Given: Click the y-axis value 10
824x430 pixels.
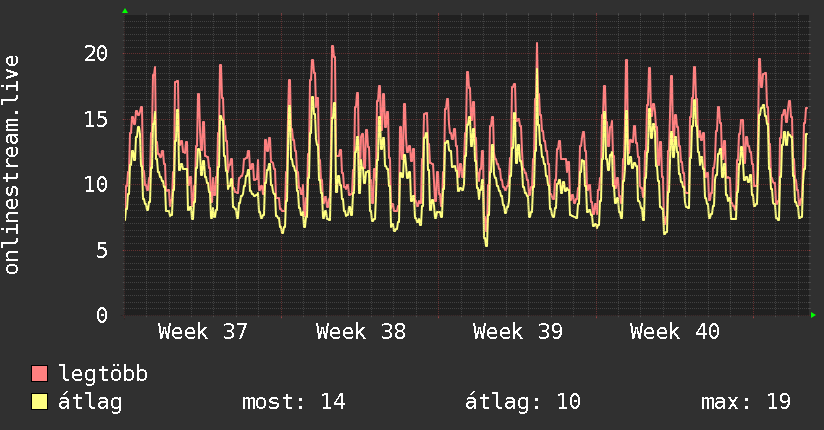Looking at the screenshot, I should (96, 185).
